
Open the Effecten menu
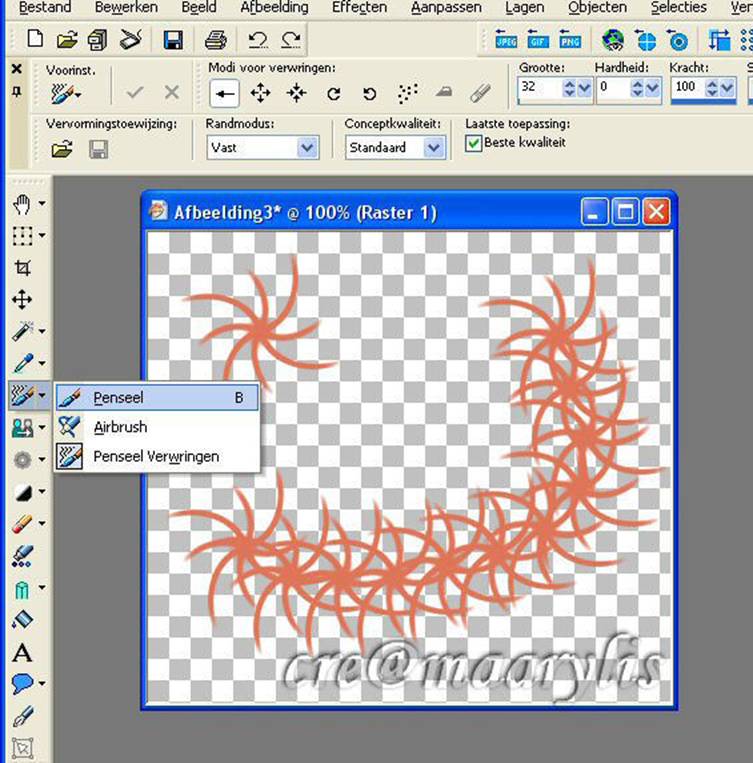pos(359,7)
